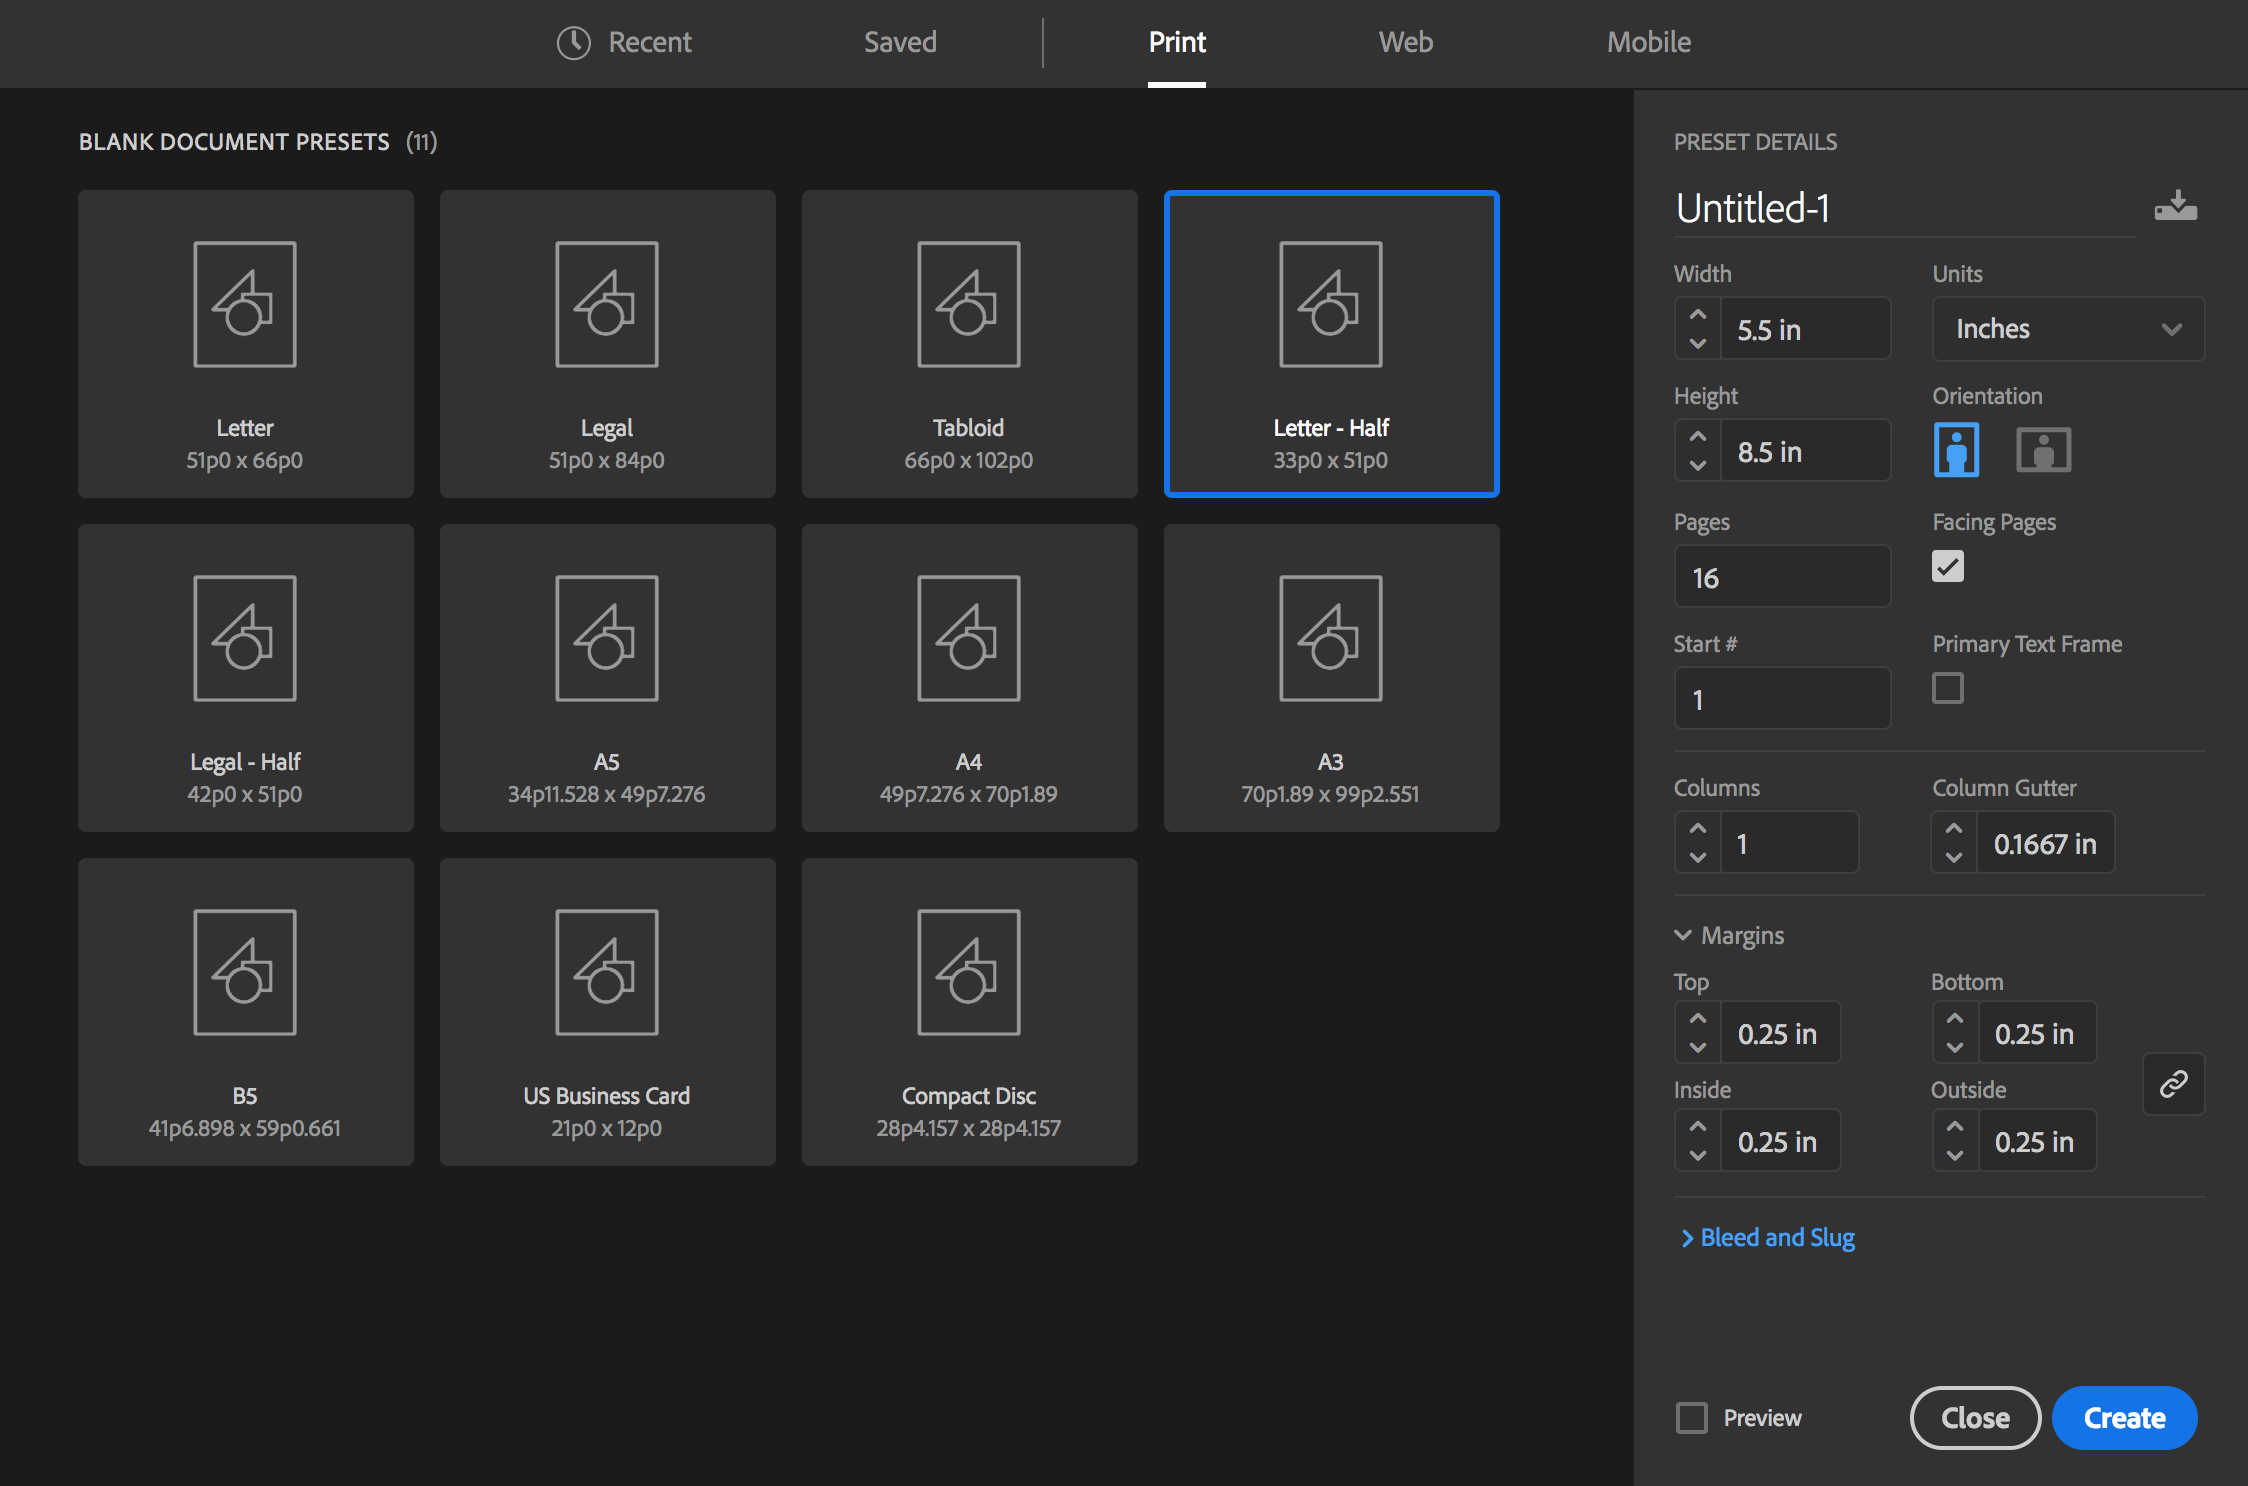
Task: Choose the Compact Disc preset icon
Action: [x=968, y=972]
